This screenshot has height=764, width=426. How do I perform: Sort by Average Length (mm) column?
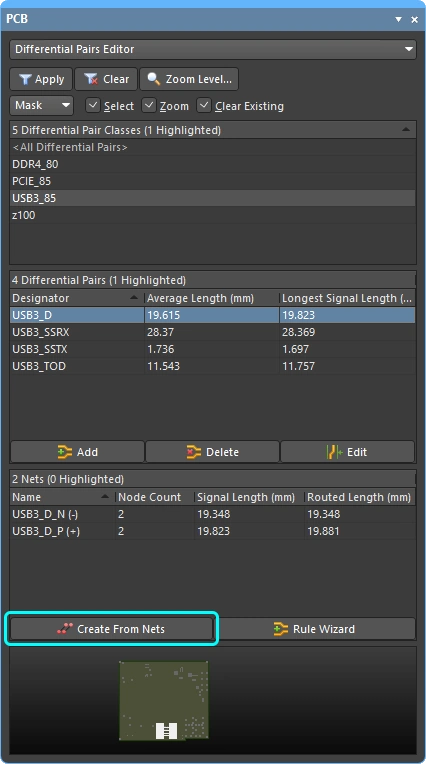pyautogui.click(x=212, y=298)
